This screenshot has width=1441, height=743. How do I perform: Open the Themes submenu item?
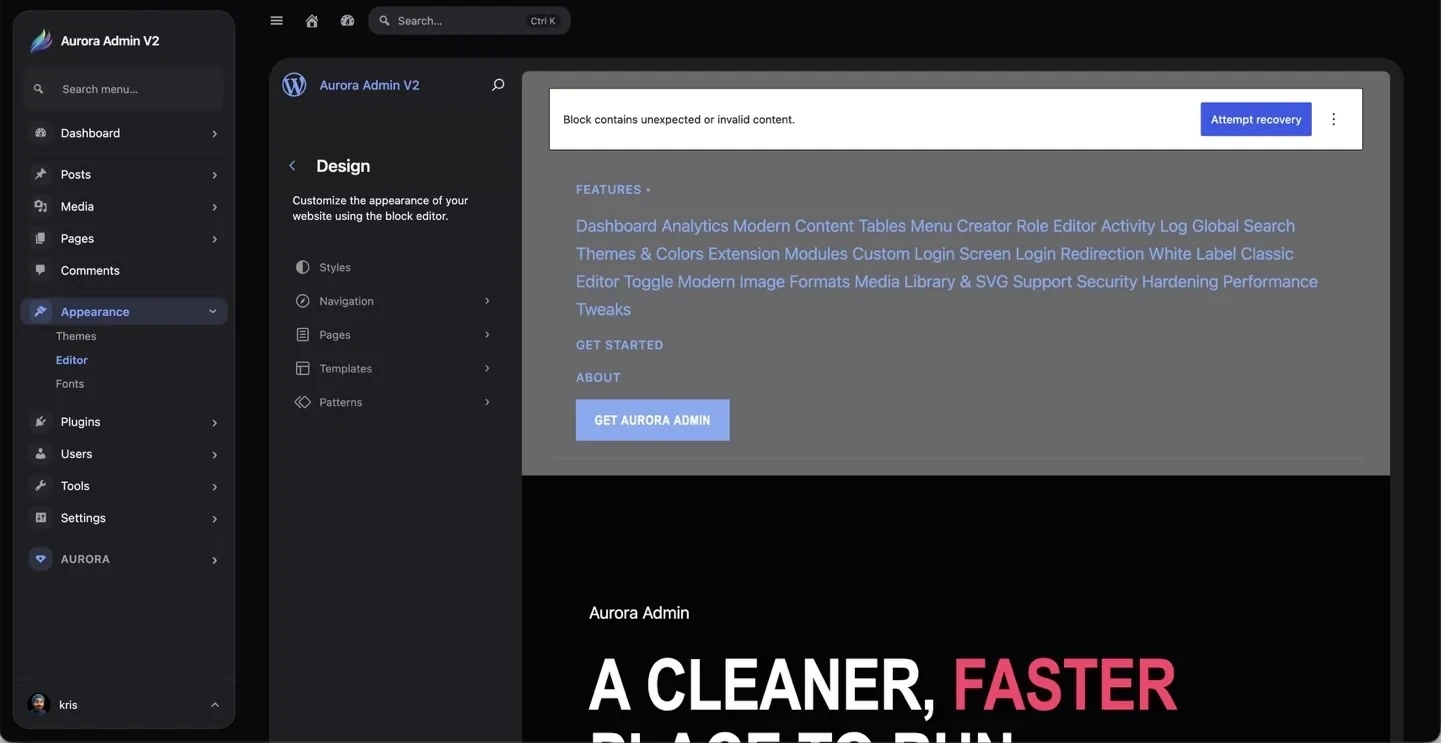tap(76, 336)
